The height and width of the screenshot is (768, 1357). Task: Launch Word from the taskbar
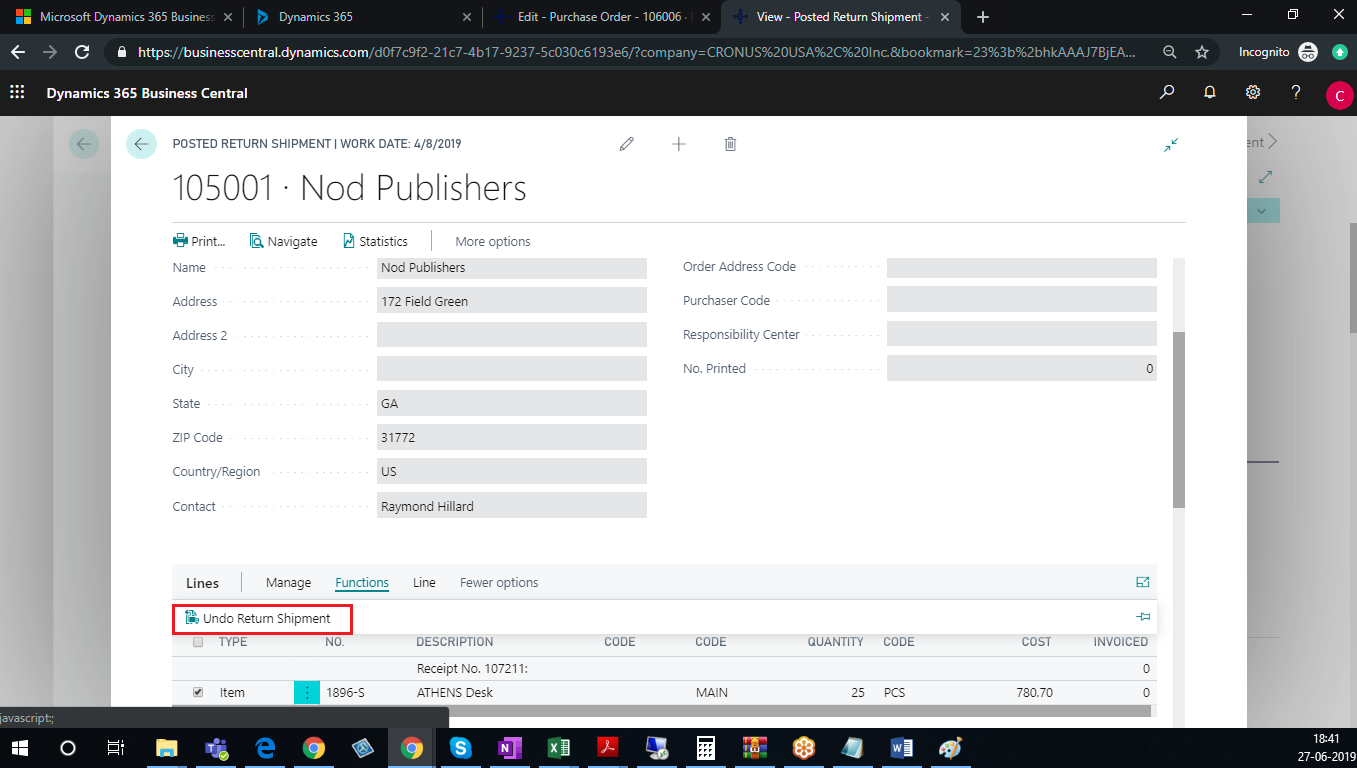pyautogui.click(x=902, y=748)
